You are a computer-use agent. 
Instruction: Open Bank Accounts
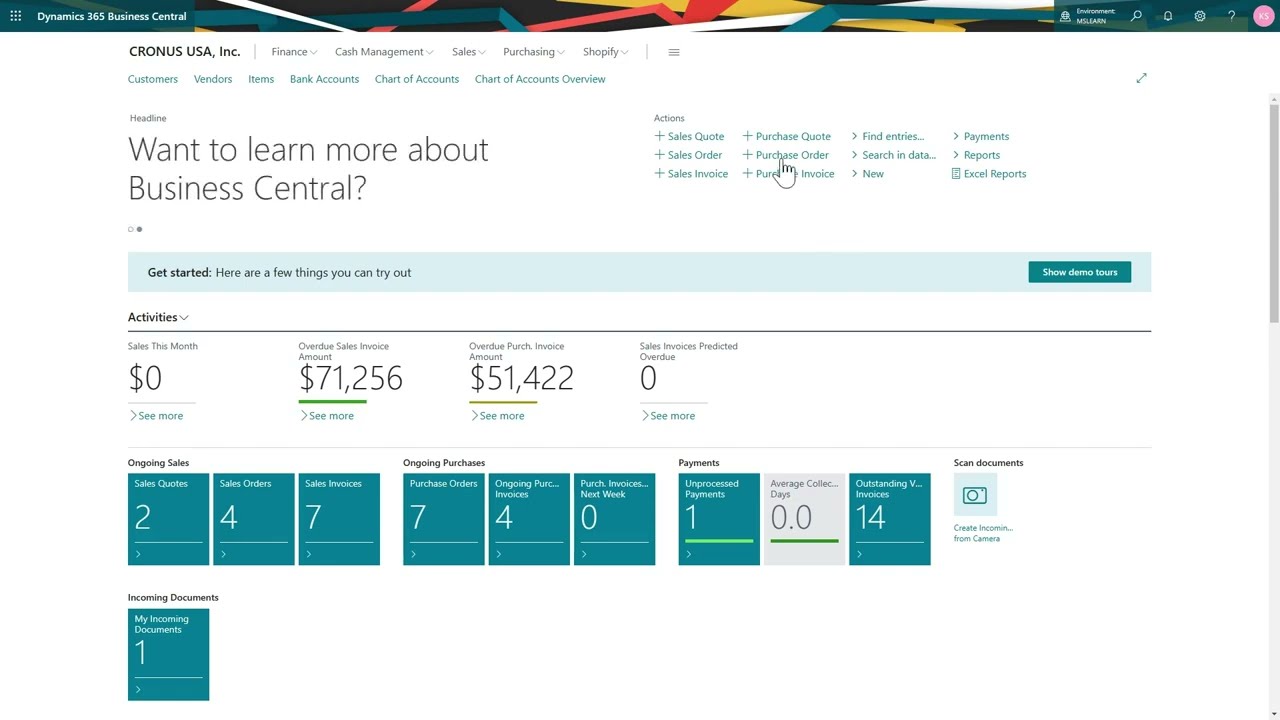(x=324, y=79)
